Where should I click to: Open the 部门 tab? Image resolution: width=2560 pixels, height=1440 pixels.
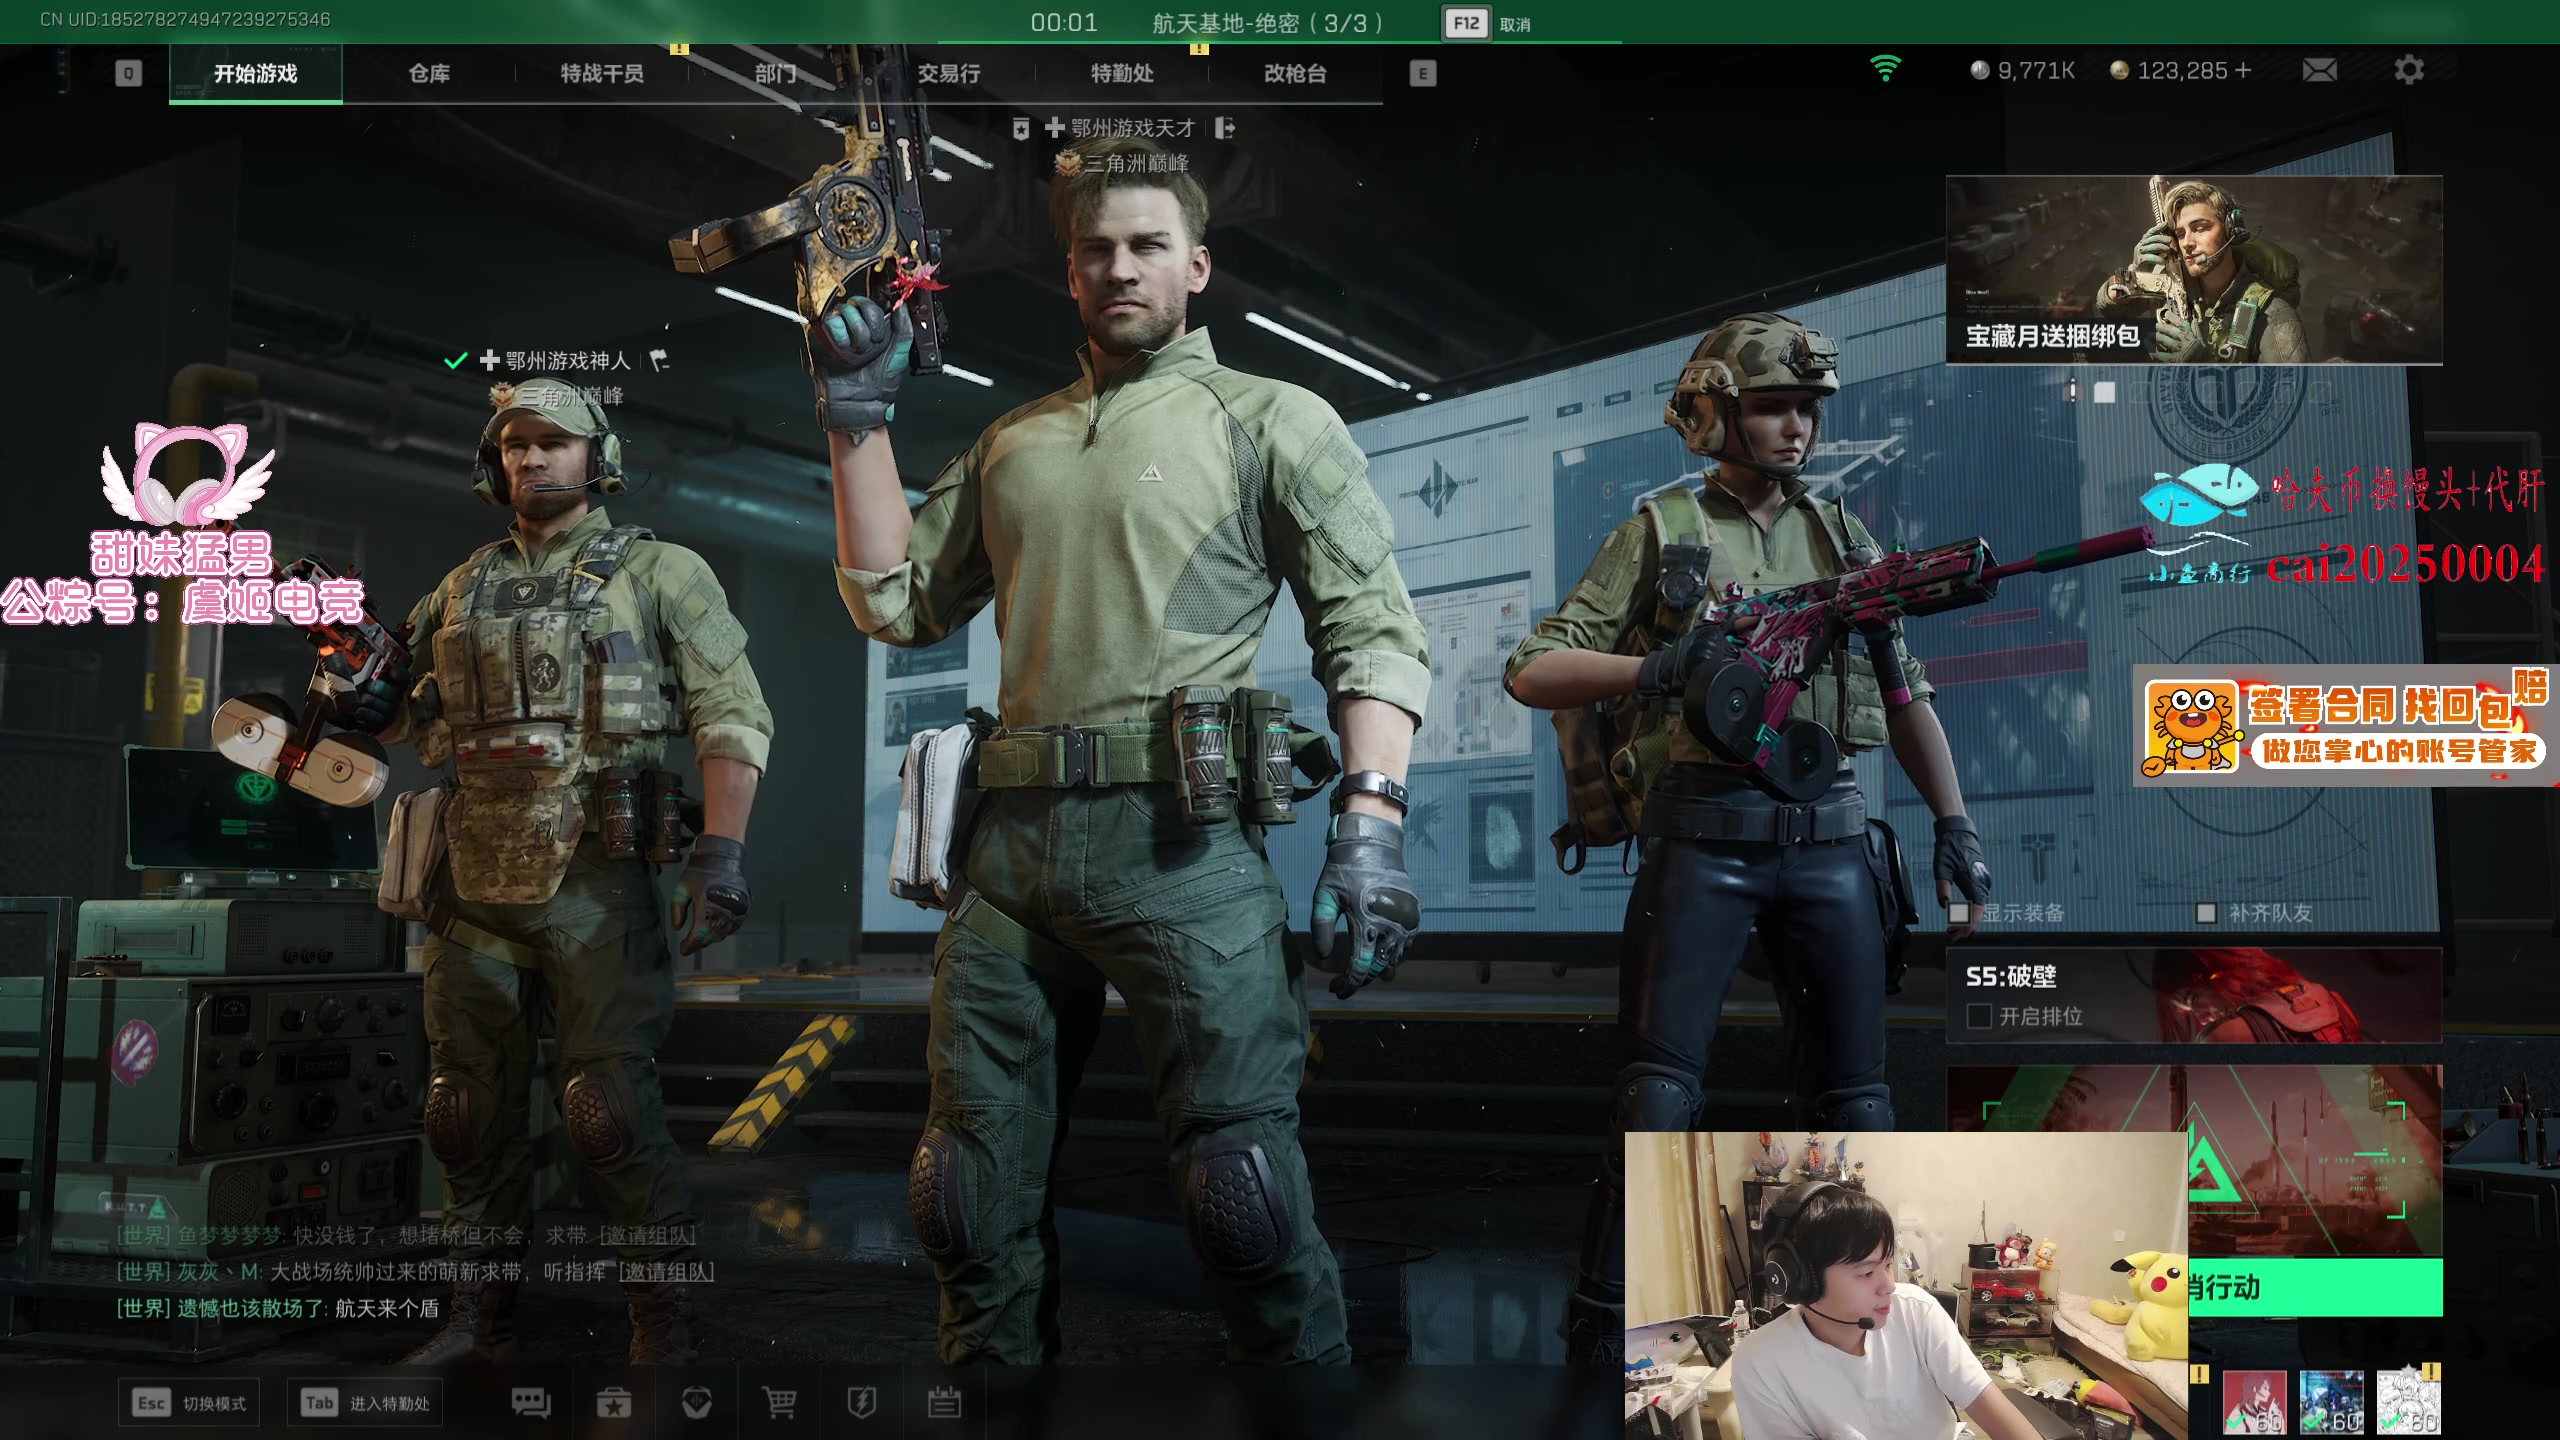pyautogui.click(x=775, y=73)
